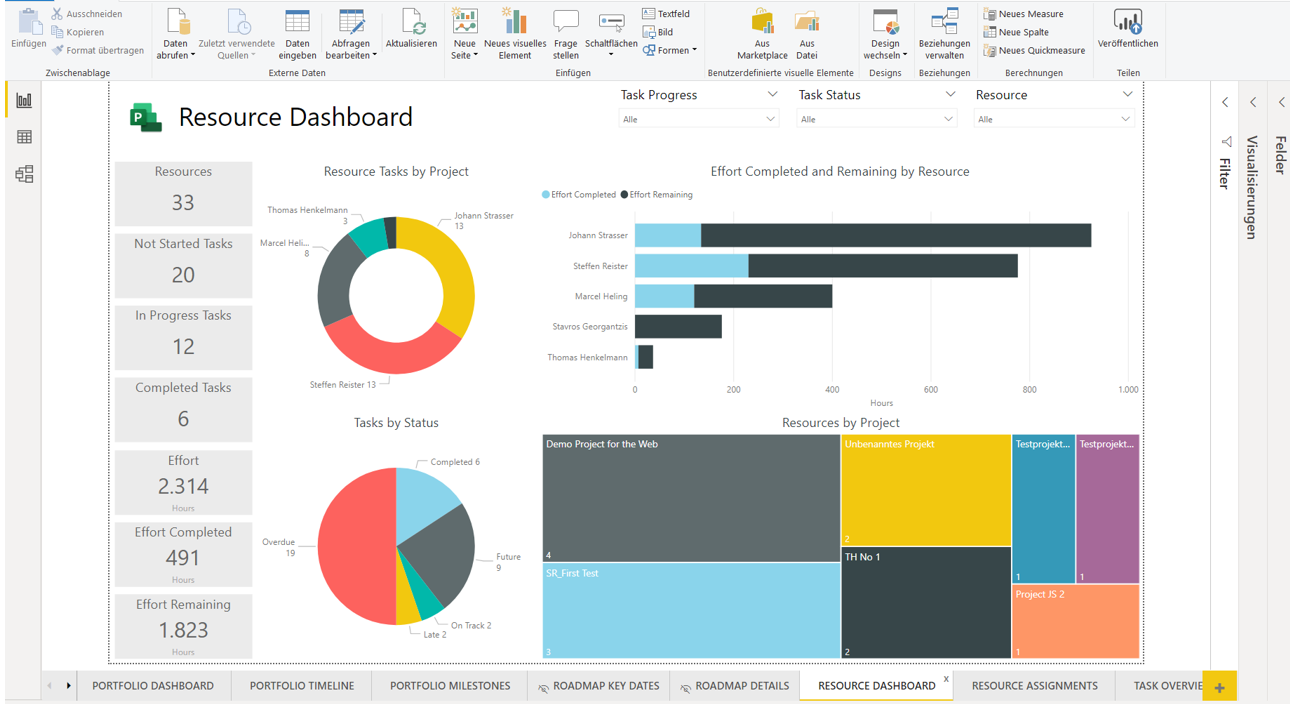Image resolution: width=1290 pixels, height=704 pixels.
Task: Open the Model relationships view icon
Action: tap(24, 174)
